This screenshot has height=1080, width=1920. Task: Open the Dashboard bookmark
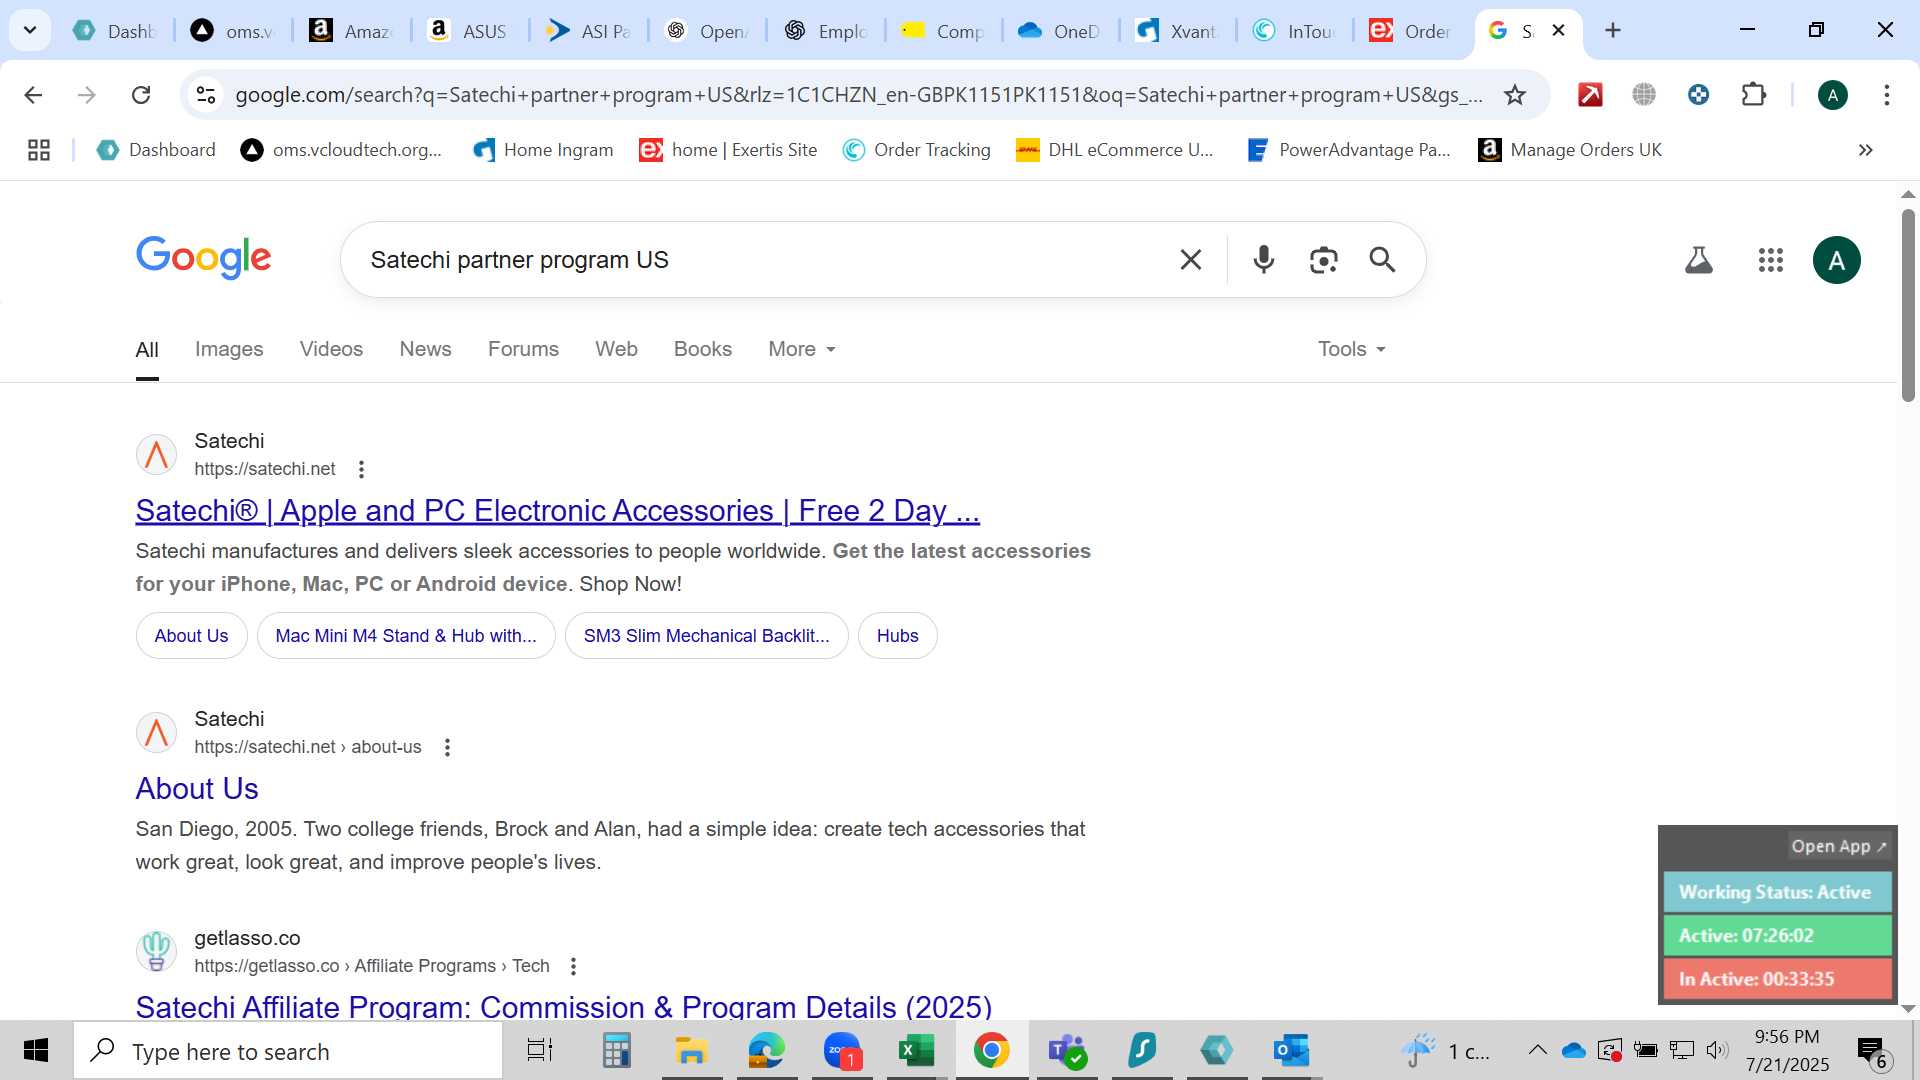coord(156,150)
